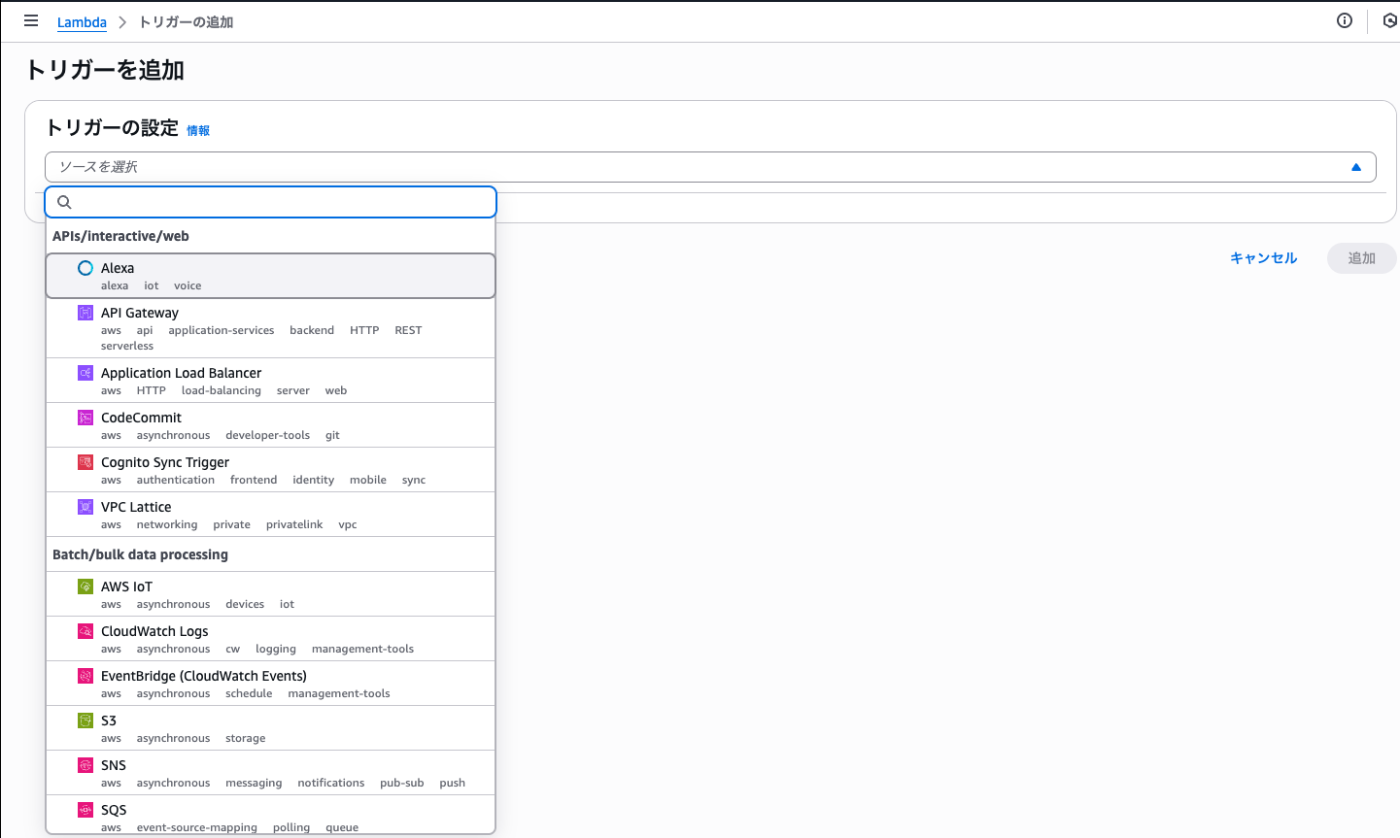1400x838 pixels.
Task: Select SQS trigger option
Action: pos(271,814)
